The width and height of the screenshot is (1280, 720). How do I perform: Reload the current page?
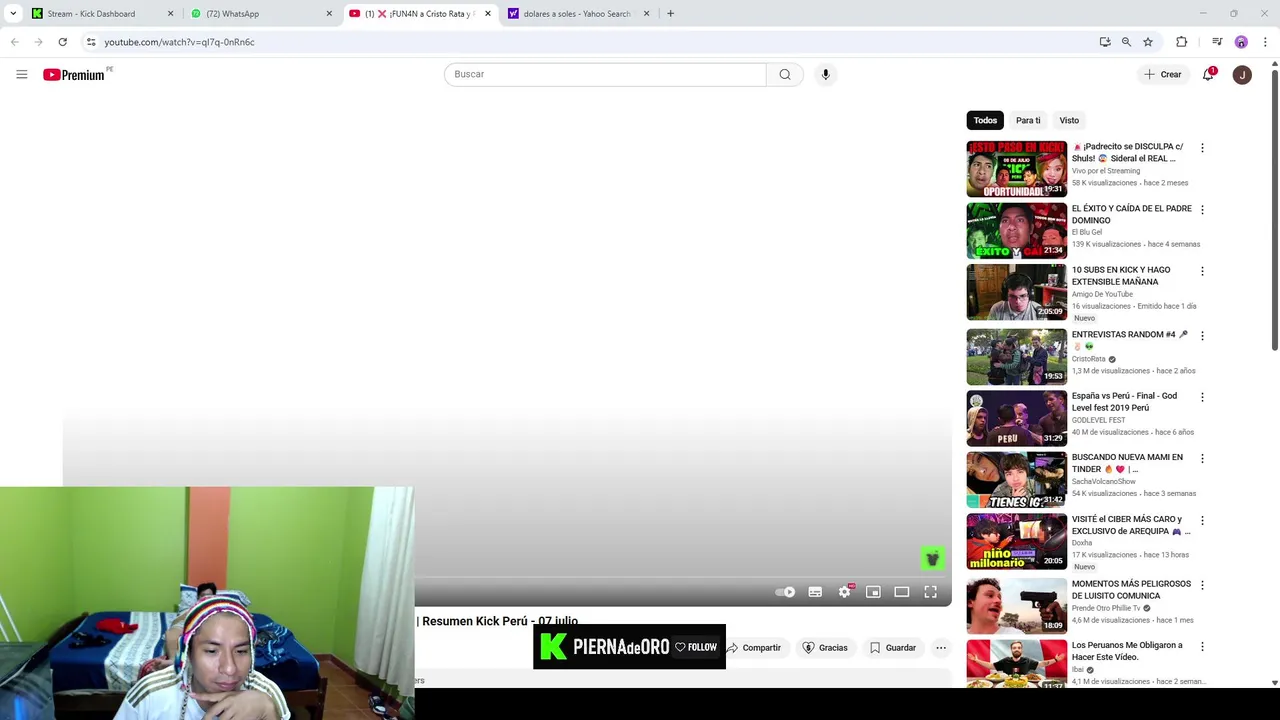click(x=62, y=42)
